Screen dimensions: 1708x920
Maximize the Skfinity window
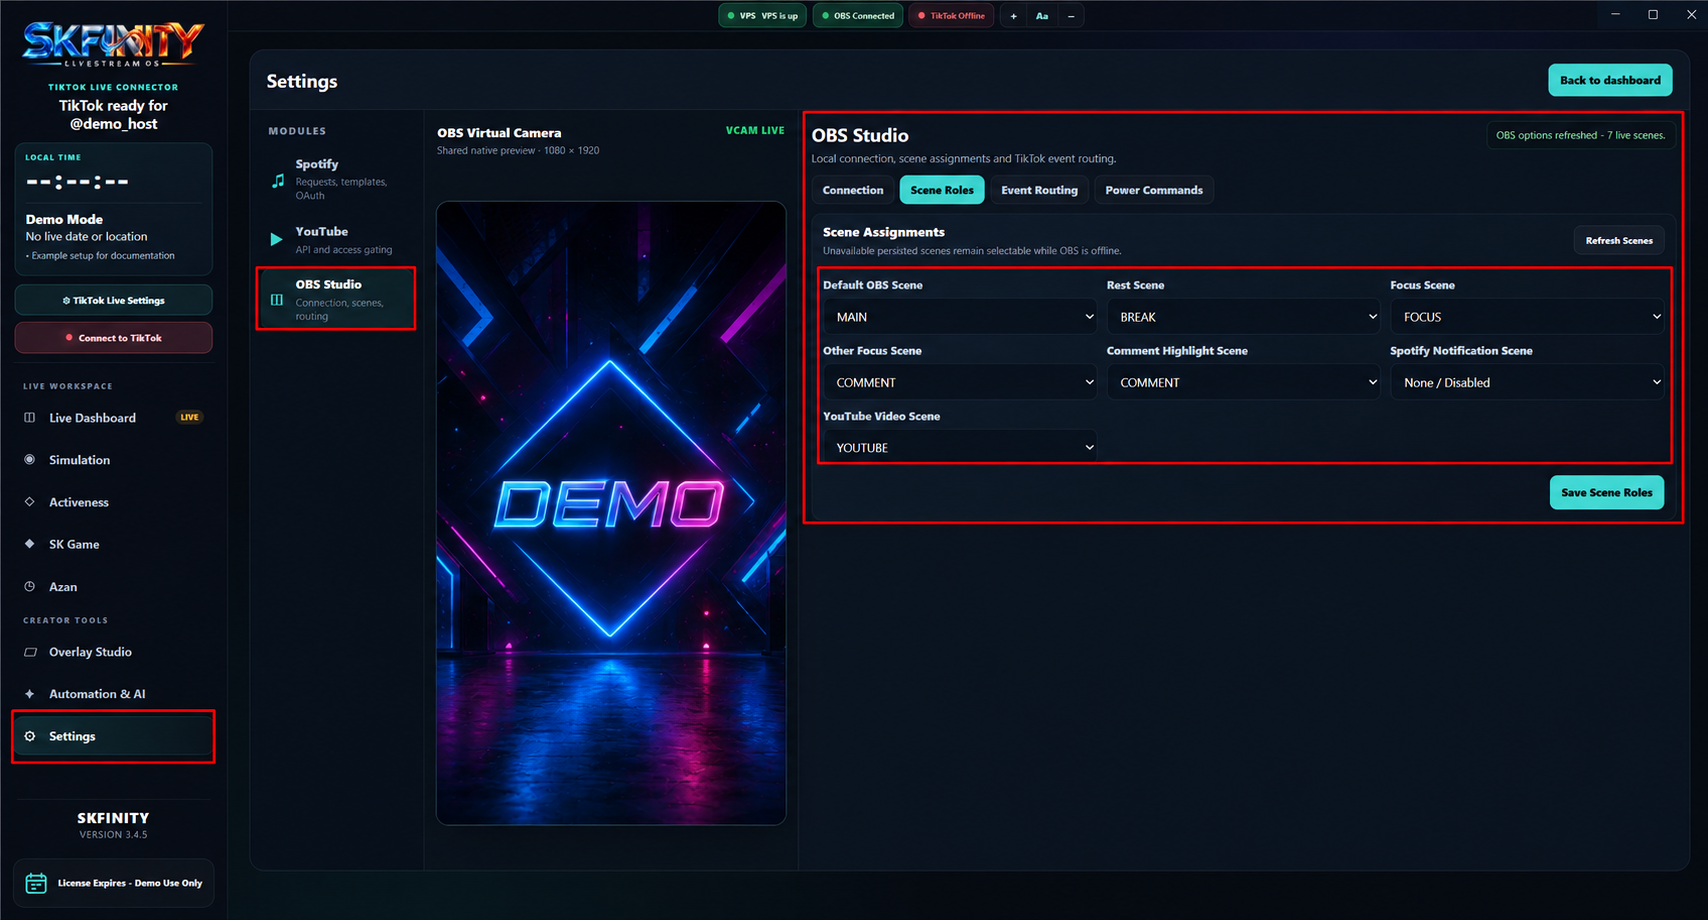coord(1653,14)
